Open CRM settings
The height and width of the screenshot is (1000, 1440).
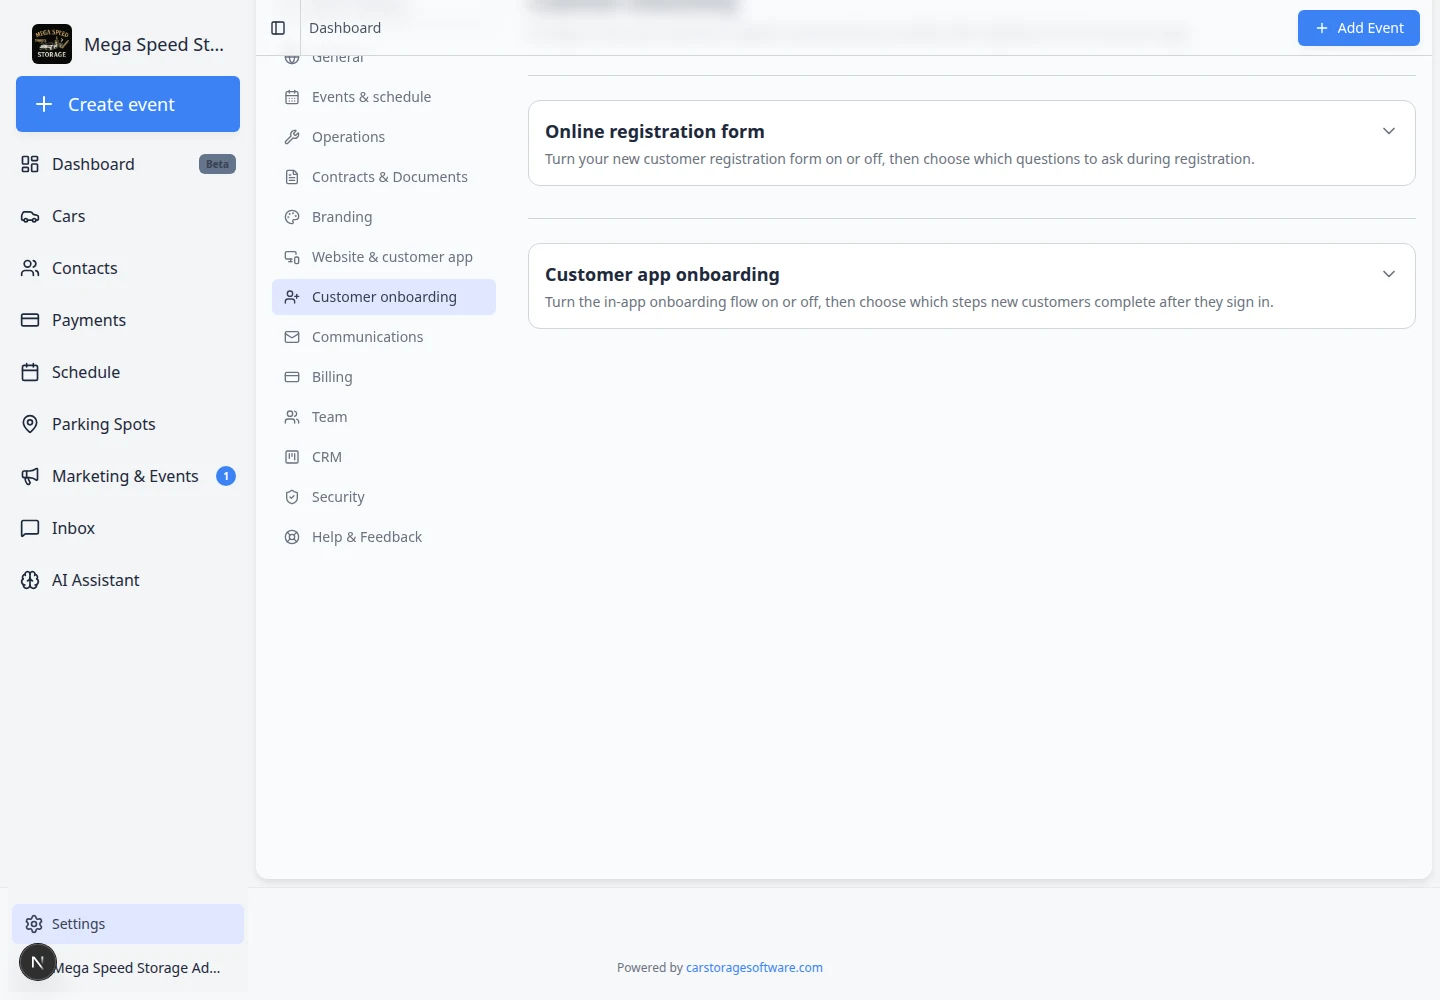pos(384,457)
